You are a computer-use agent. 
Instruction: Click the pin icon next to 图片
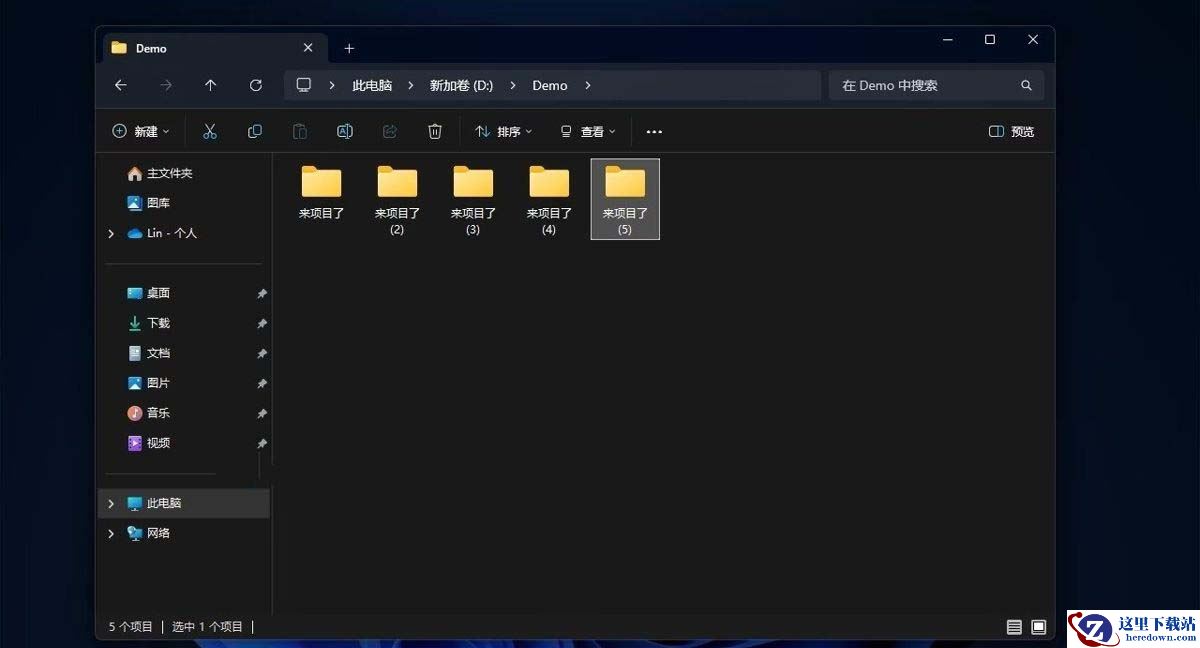coord(262,384)
